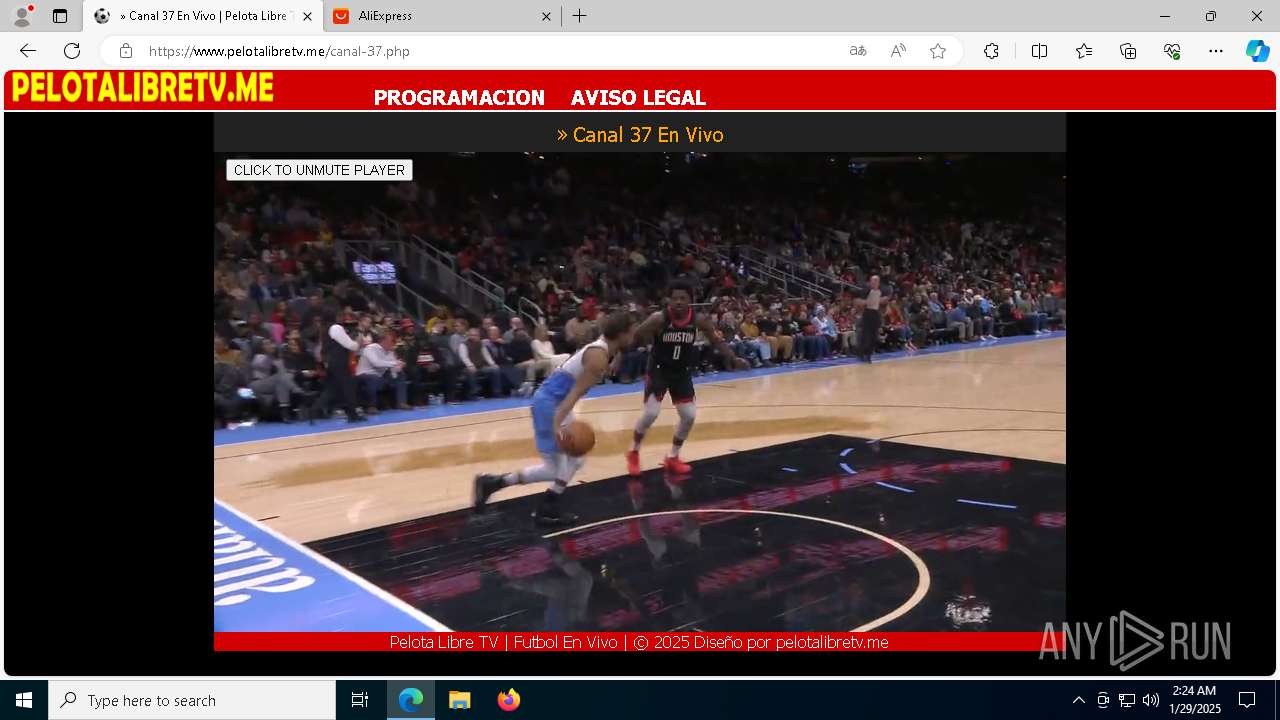Click the browser profile avatar icon
Screen dimensions: 1280x720
22,16
